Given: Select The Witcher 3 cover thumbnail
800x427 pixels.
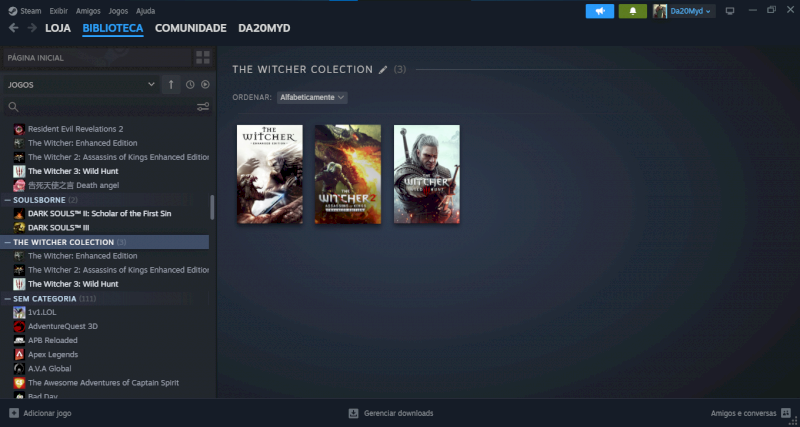Looking at the screenshot, I should click(427, 174).
